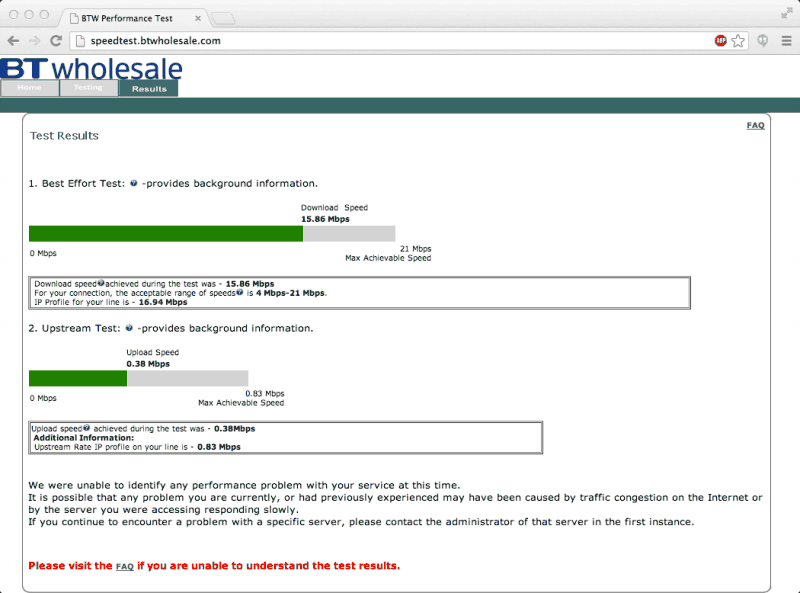Click the download speed progress bar

point(212,234)
